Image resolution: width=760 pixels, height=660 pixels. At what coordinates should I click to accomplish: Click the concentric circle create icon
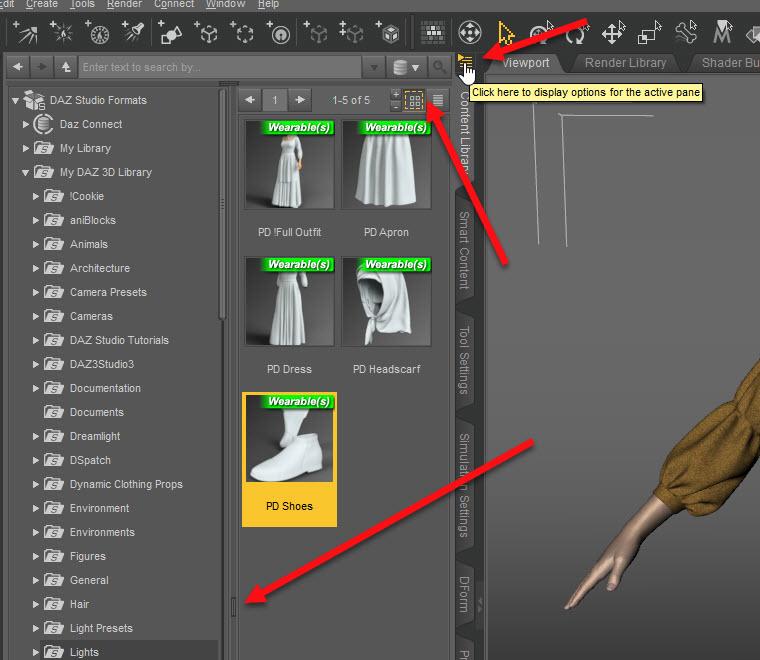279,33
